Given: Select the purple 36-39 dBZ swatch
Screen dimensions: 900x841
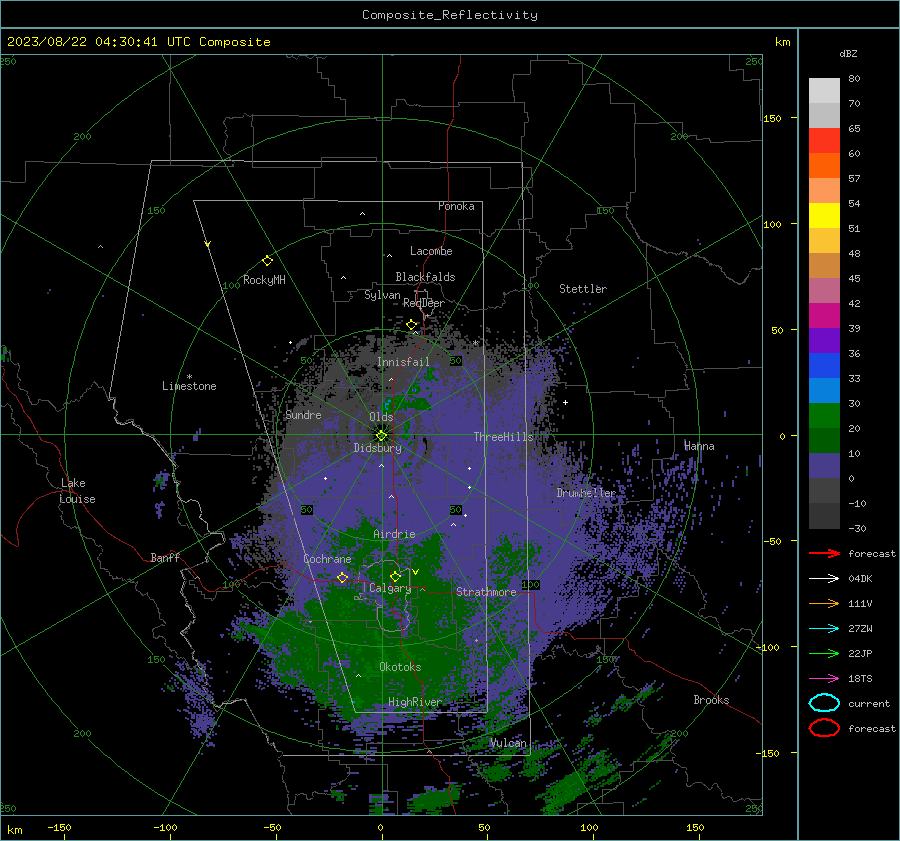Looking at the screenshot, I should point(824,340).
